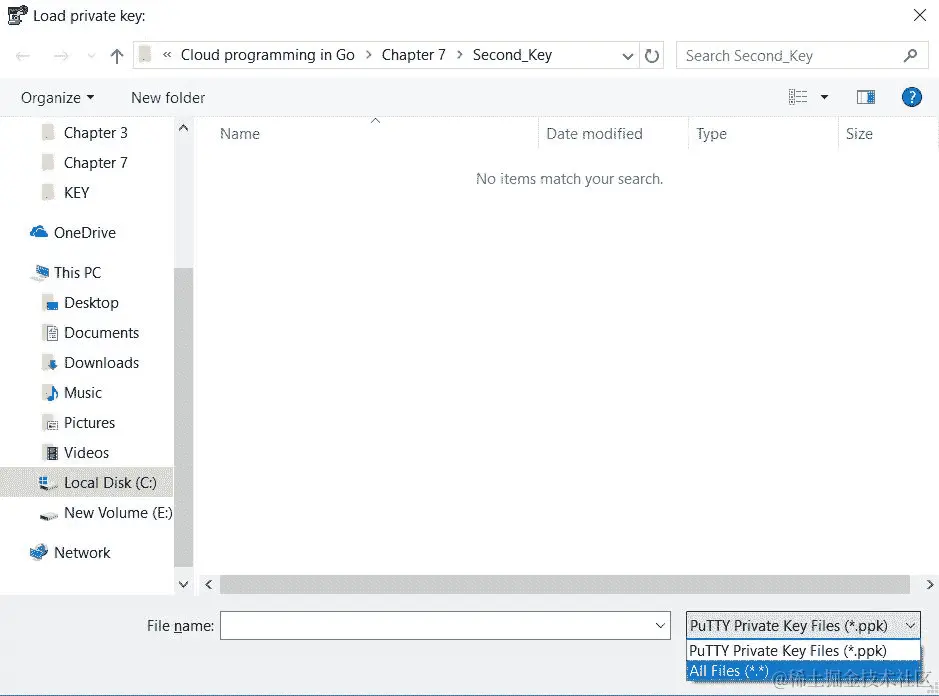Viewport: 939px width, 696px height.
Task: Open the blue Help icon
Action: click(911, 97)
